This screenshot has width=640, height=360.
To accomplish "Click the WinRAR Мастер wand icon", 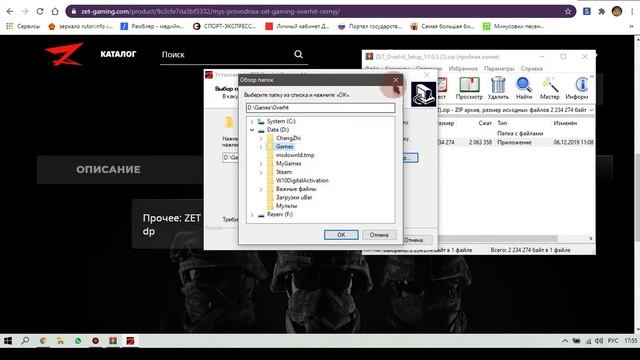I will click(x=549, y=88).
